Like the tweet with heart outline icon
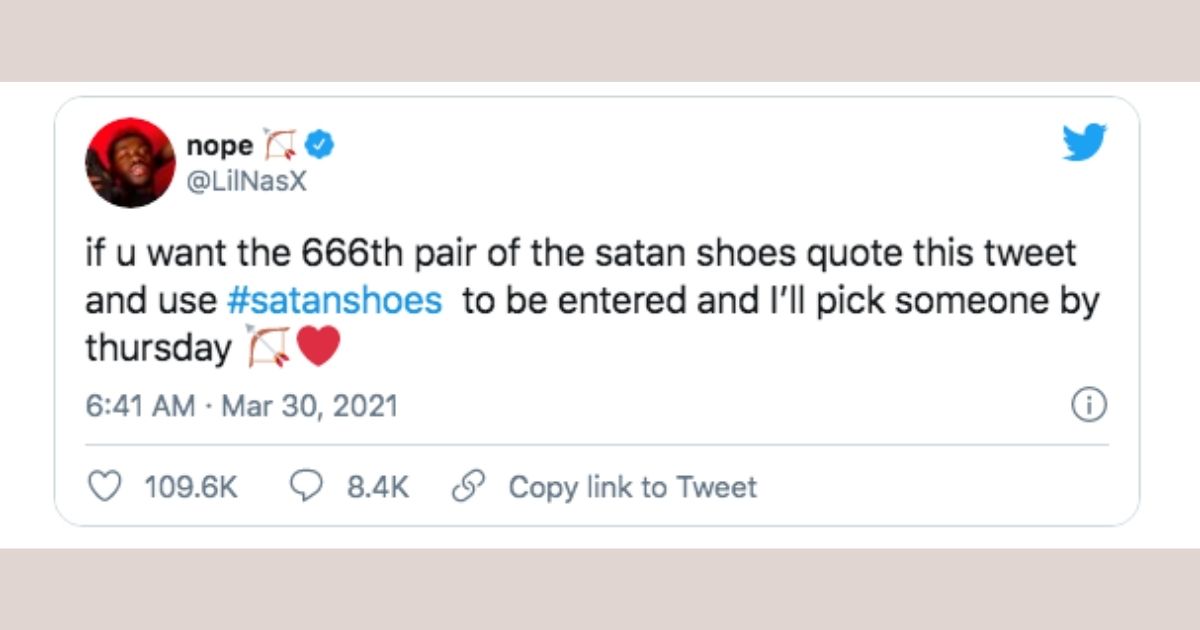The width and height of the screenshot is (1200, 630). (103, 487)
